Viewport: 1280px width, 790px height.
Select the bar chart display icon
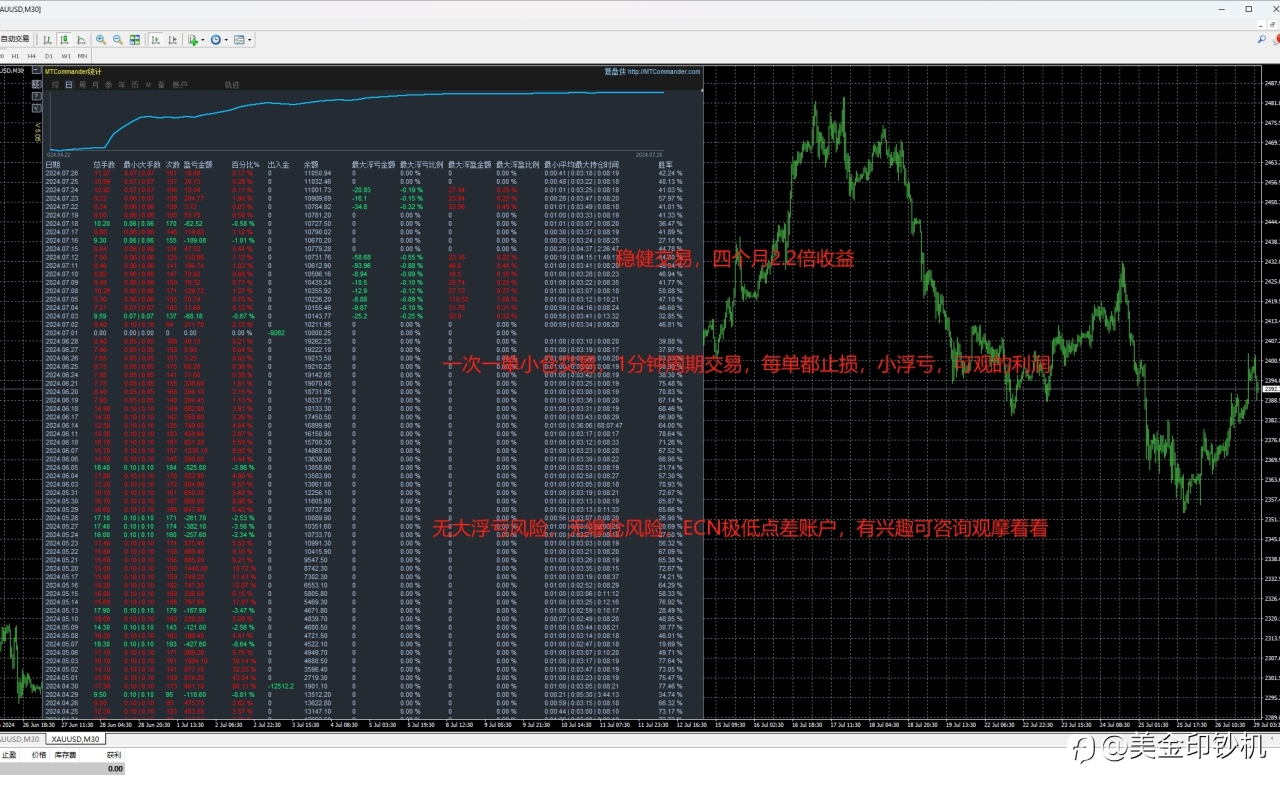pos(47,40)
